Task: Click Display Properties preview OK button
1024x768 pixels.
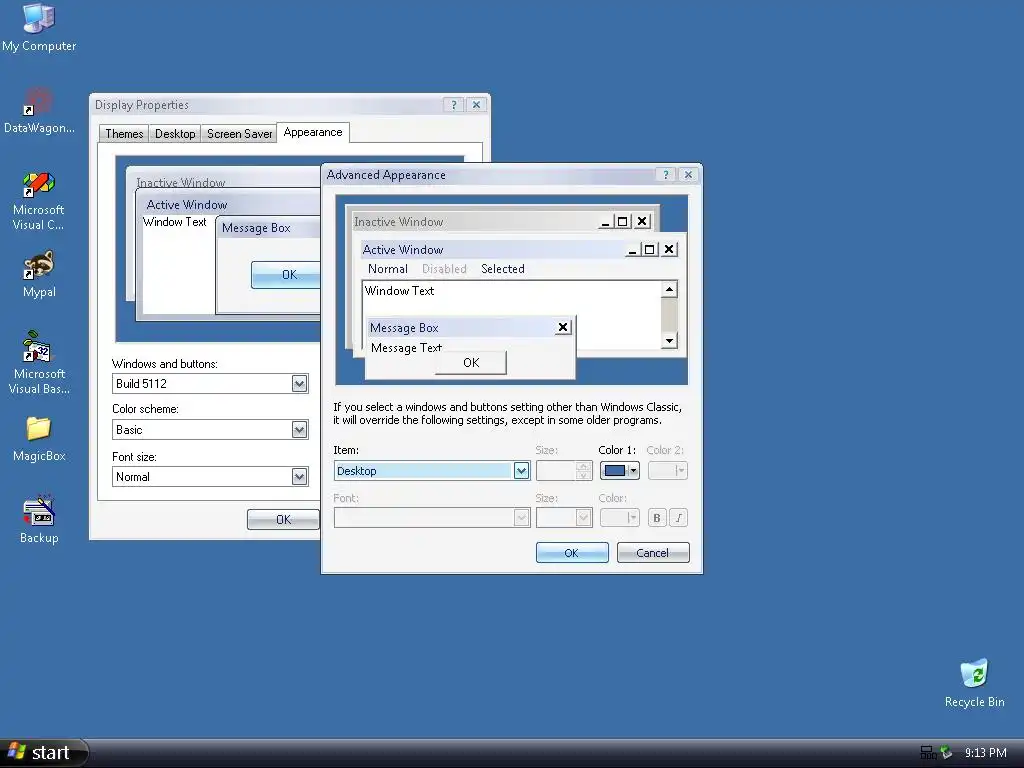Action: pyautogui.click(x=286, y=275)
